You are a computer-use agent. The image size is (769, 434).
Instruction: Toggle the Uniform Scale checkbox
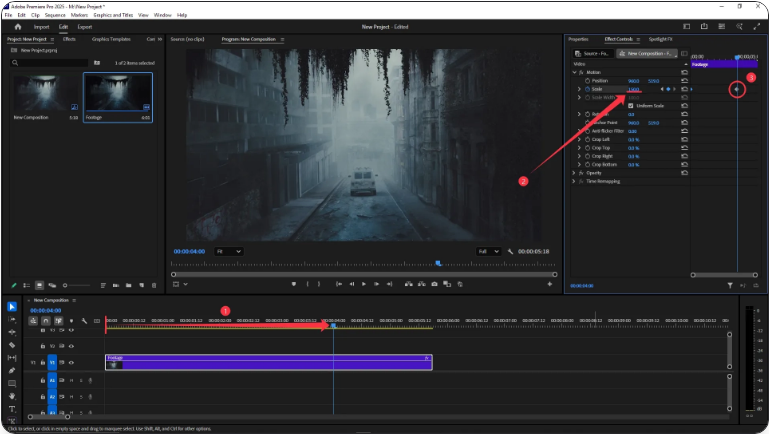(630, 105)
